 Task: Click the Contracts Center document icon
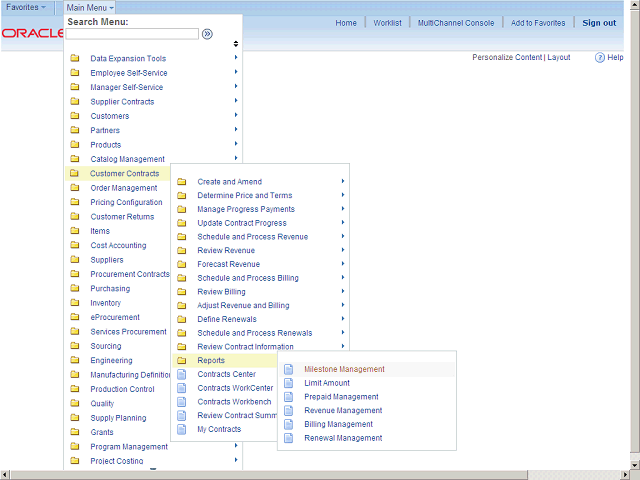click(x=182, y=374)
